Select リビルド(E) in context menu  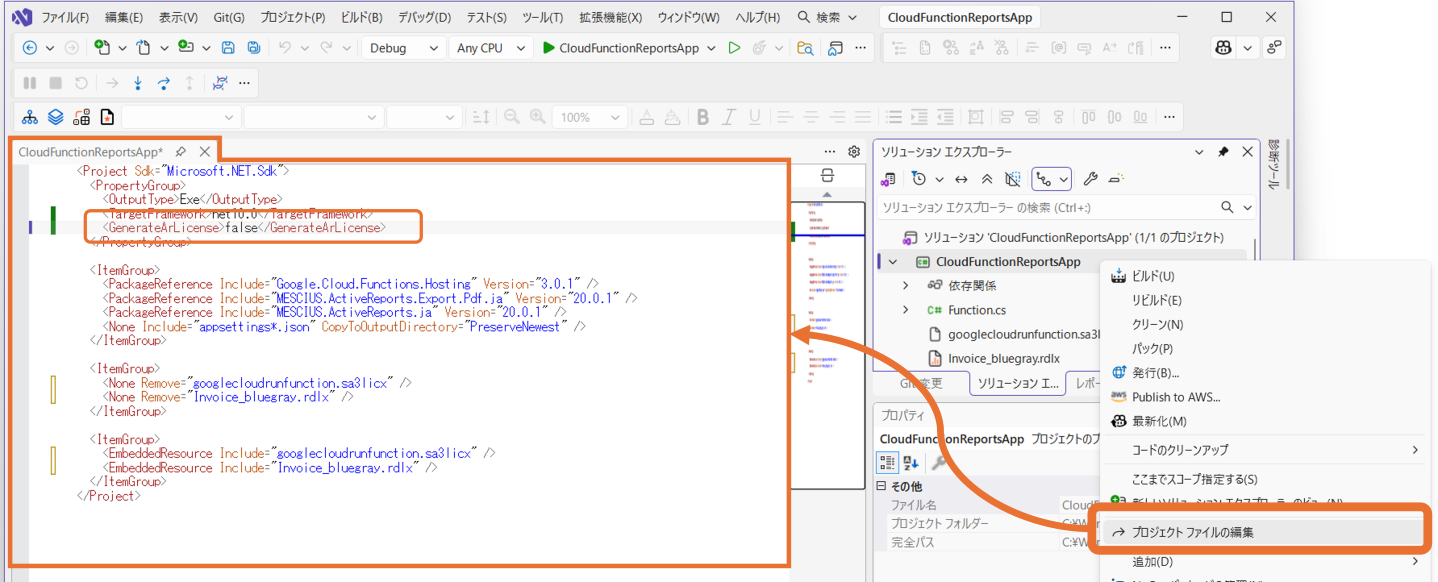[1264, 300]
